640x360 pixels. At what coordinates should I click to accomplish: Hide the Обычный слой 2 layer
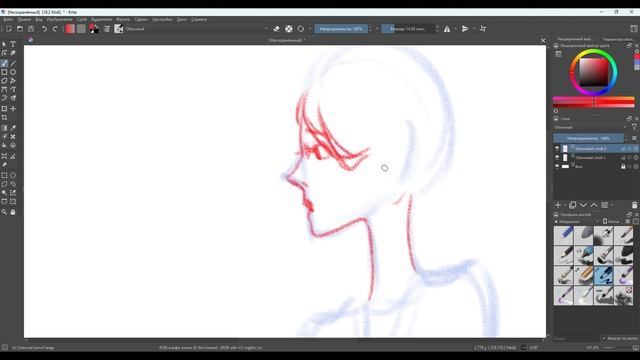[x=557, y=149]
